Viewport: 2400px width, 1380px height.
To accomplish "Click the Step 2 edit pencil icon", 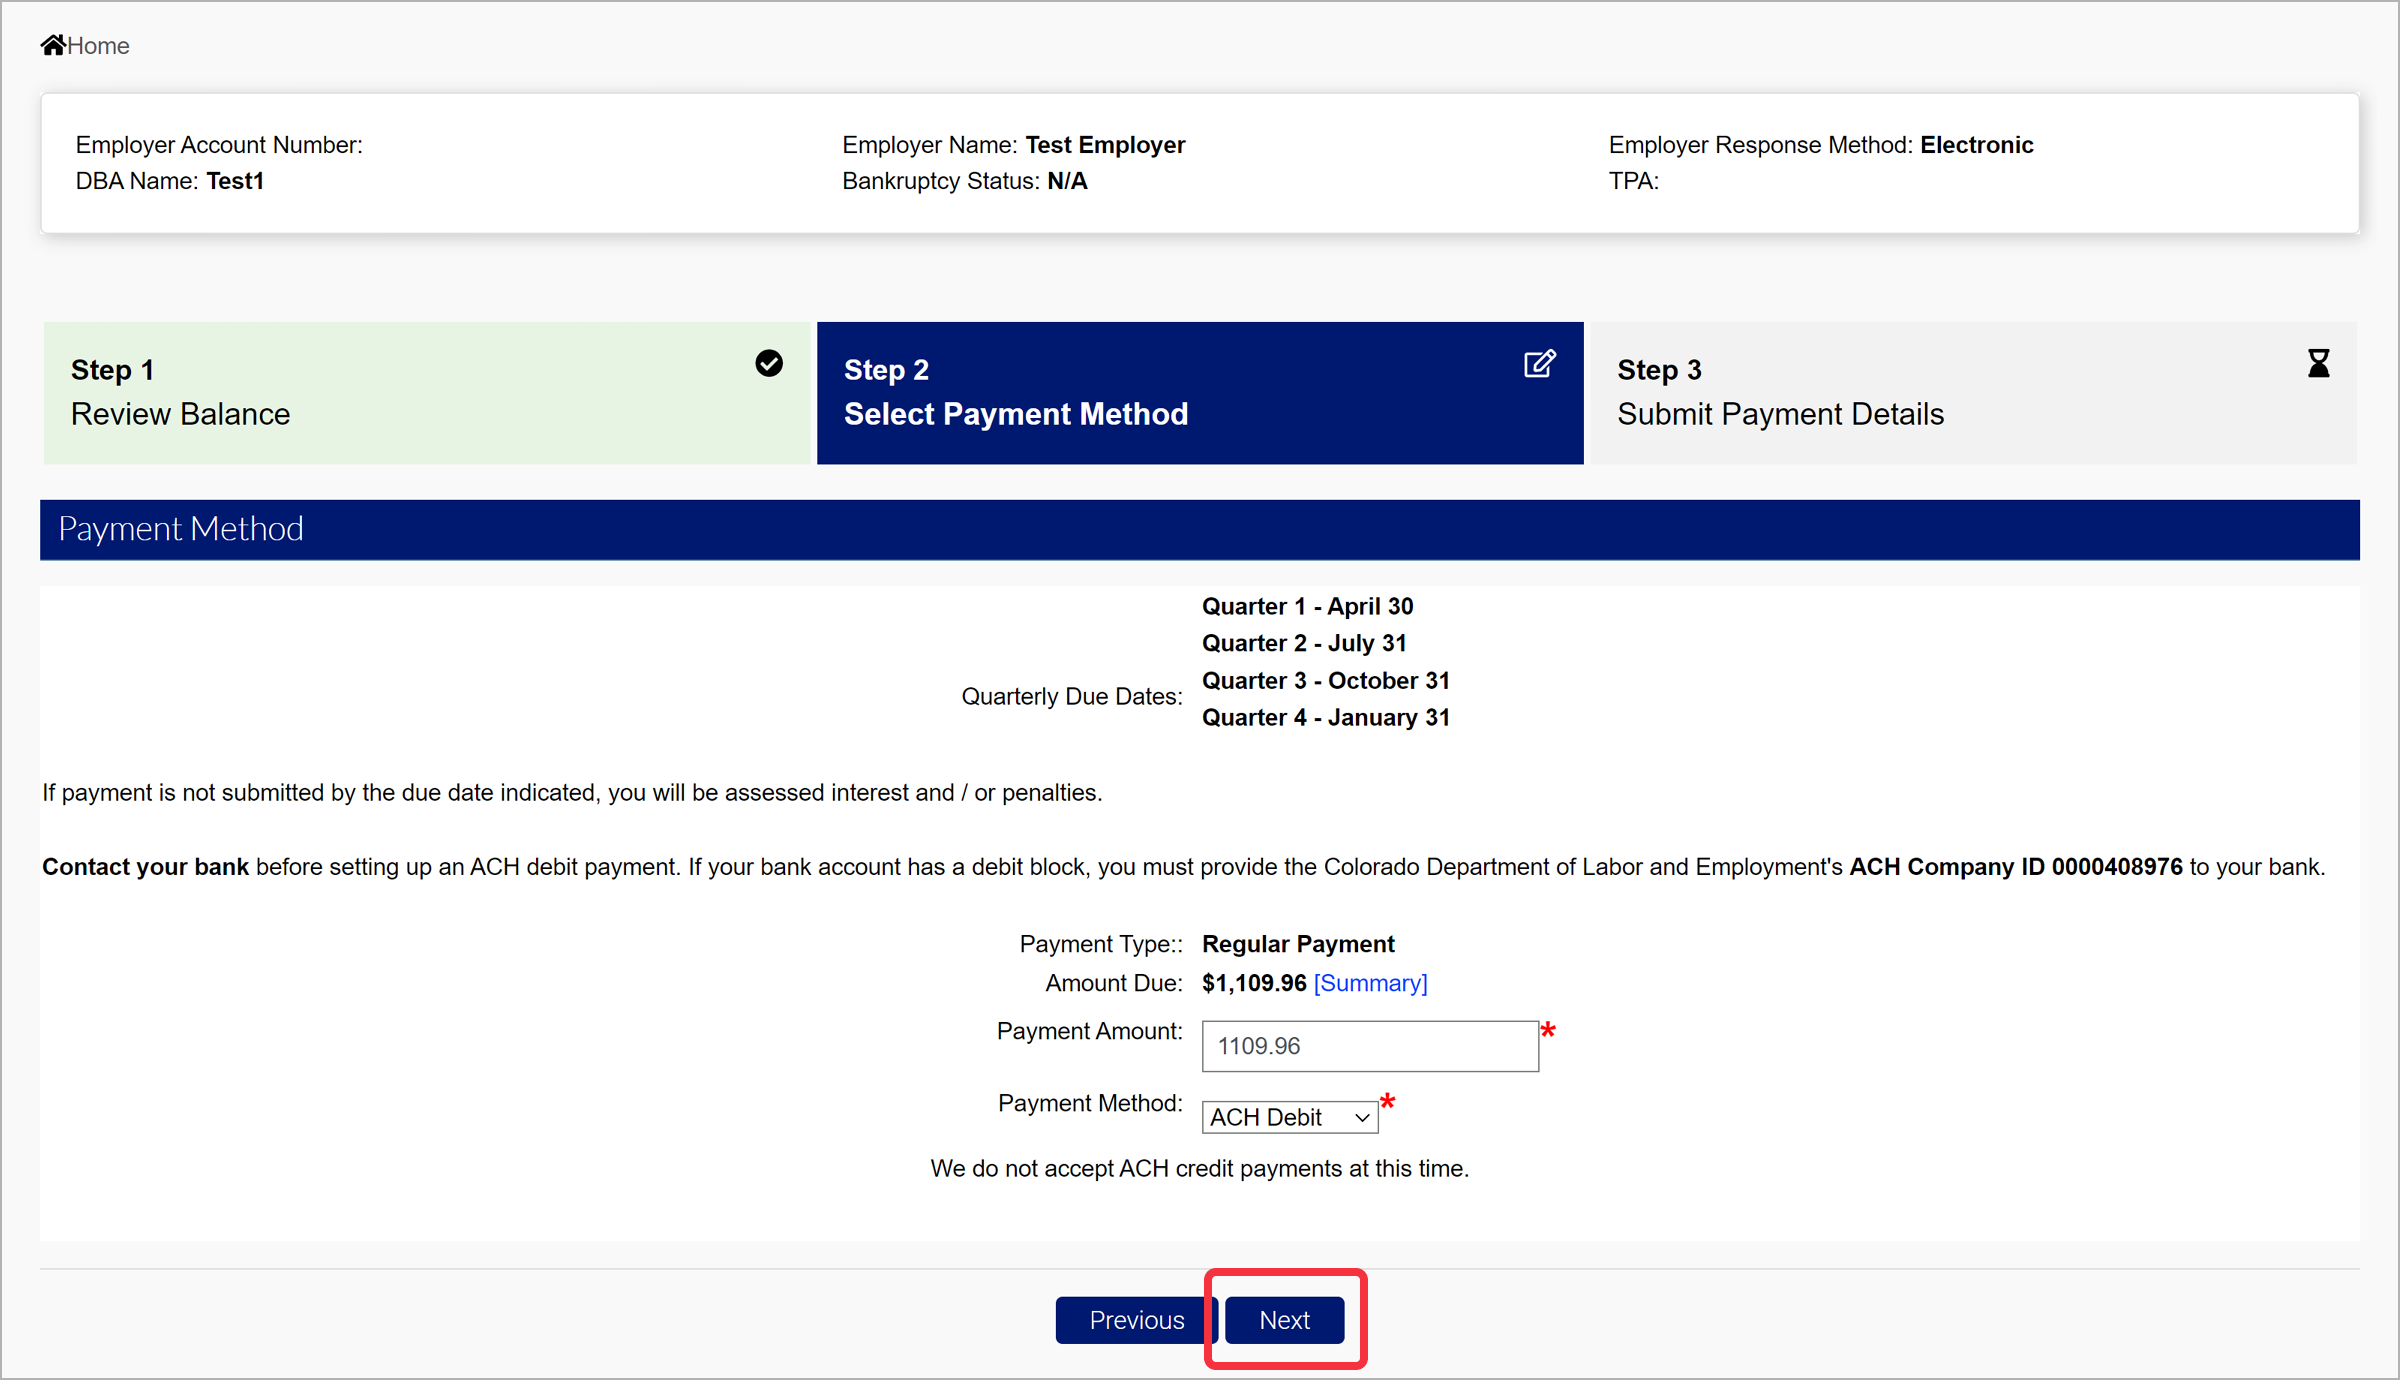I will click(1539, 363).
